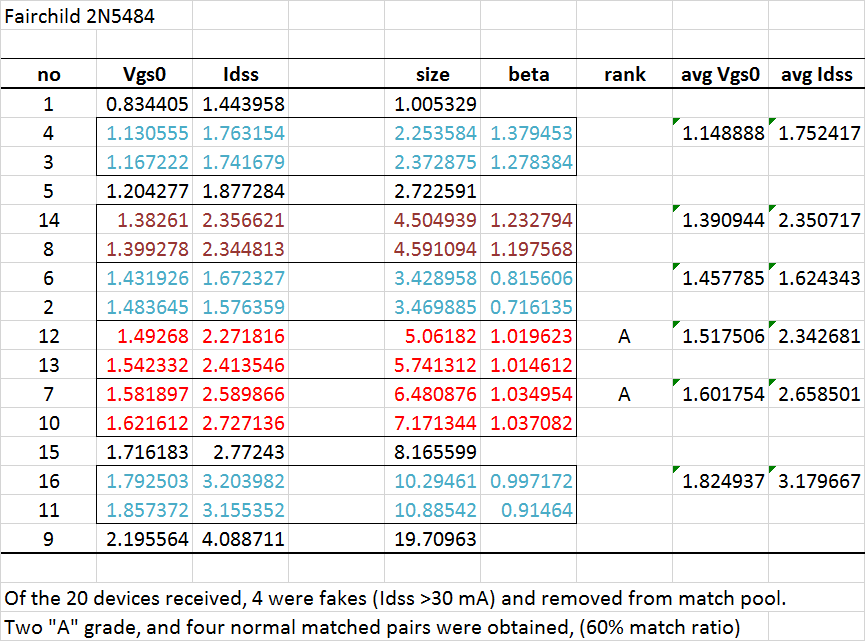Click the "size" column header cell
The height and width of the screenshot is (641, 865).
432,74
